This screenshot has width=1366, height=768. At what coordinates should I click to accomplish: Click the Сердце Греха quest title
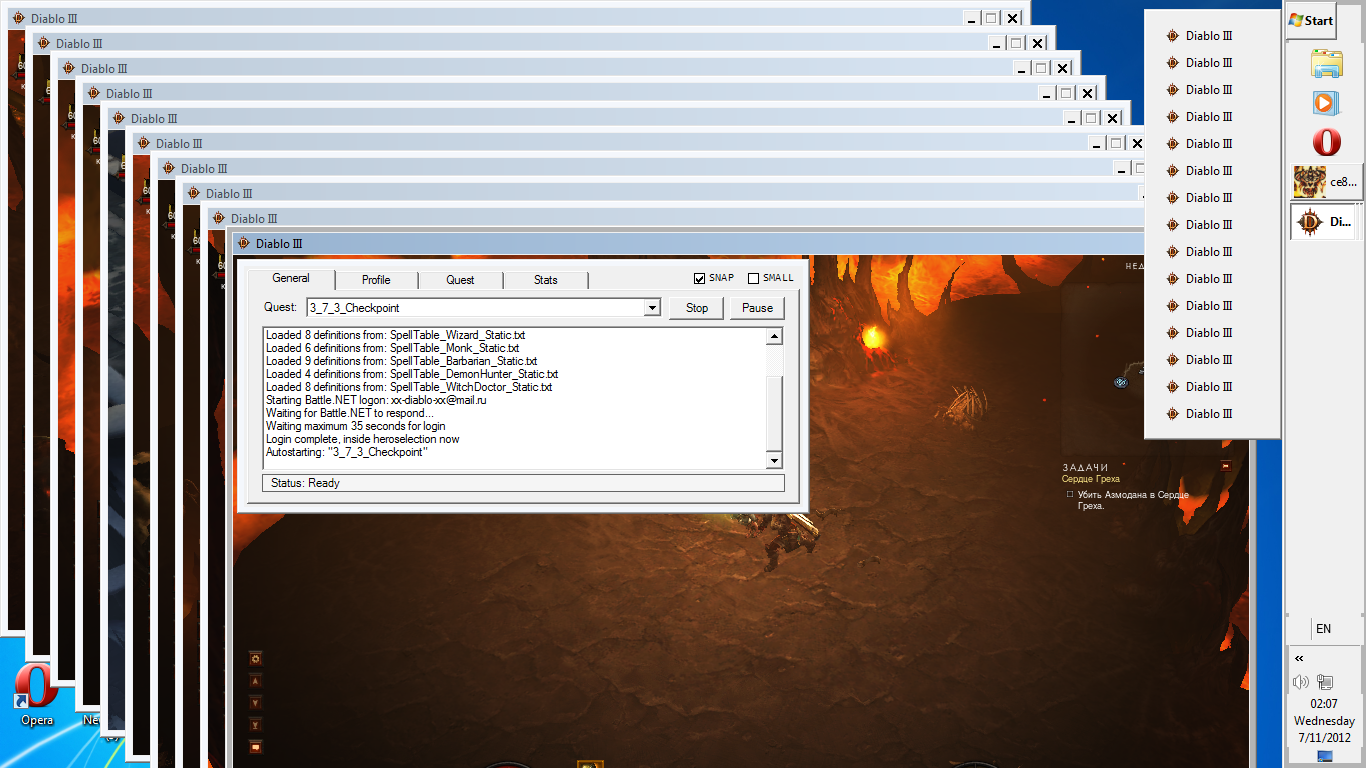1091,479
